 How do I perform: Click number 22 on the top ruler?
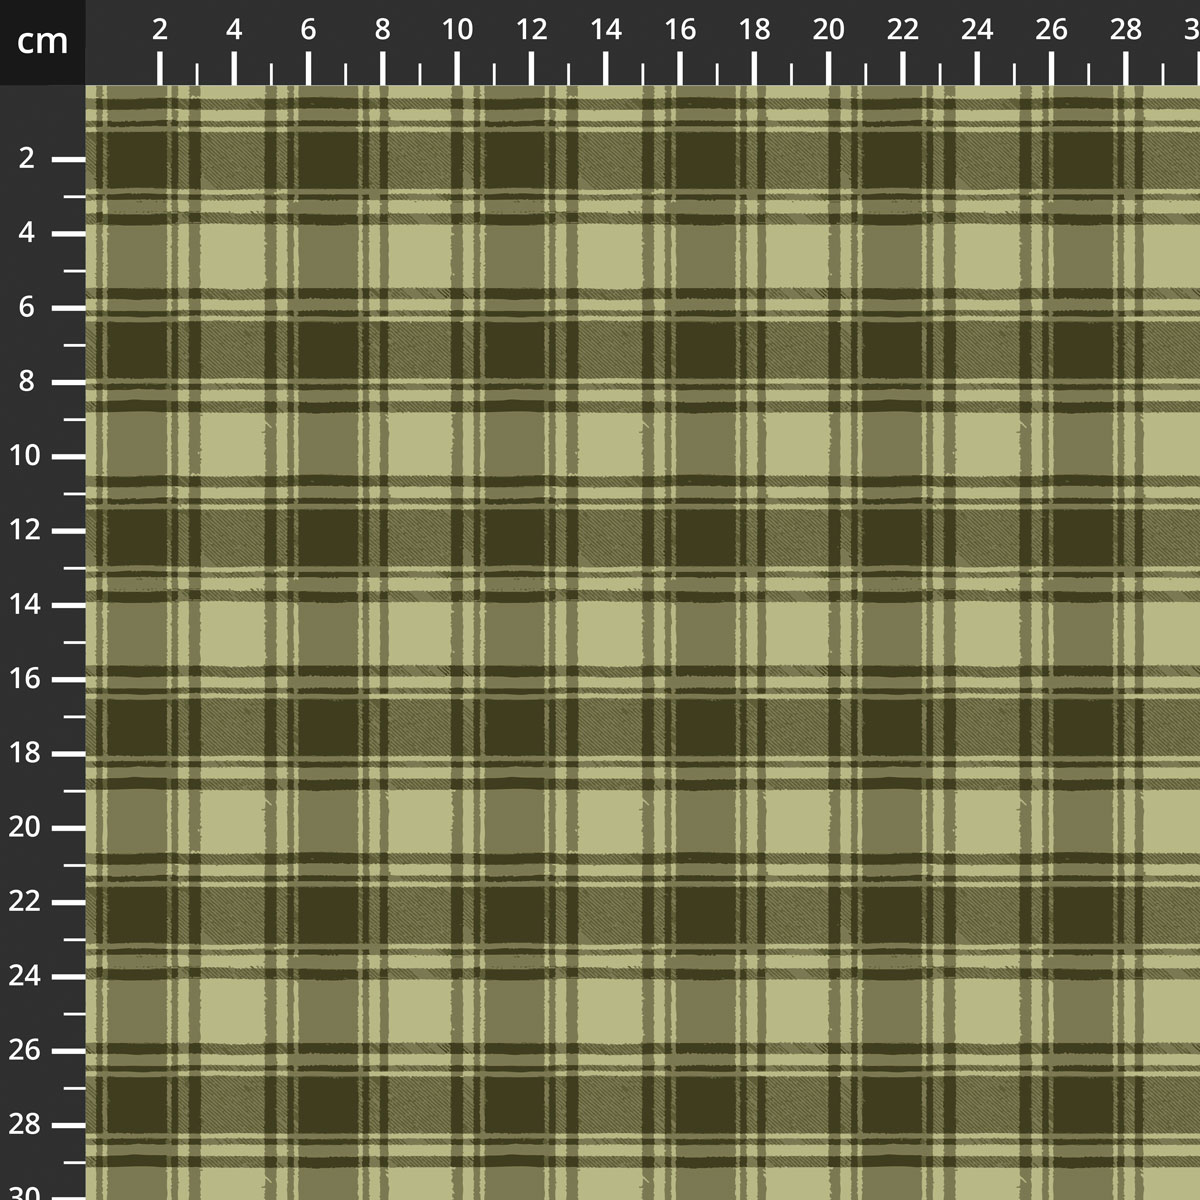(x=903, y=30)
